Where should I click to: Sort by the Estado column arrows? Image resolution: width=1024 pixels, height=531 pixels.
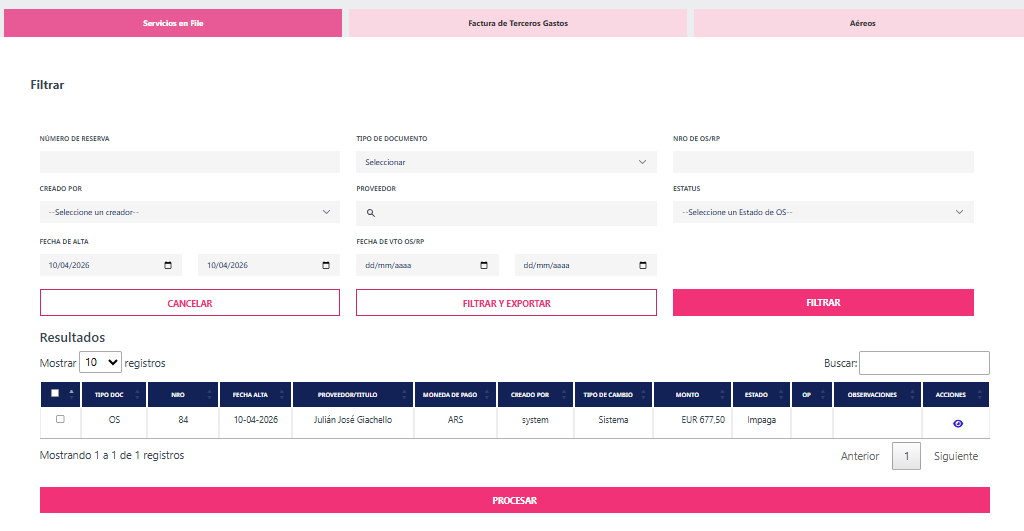click(x=781, y=394)
